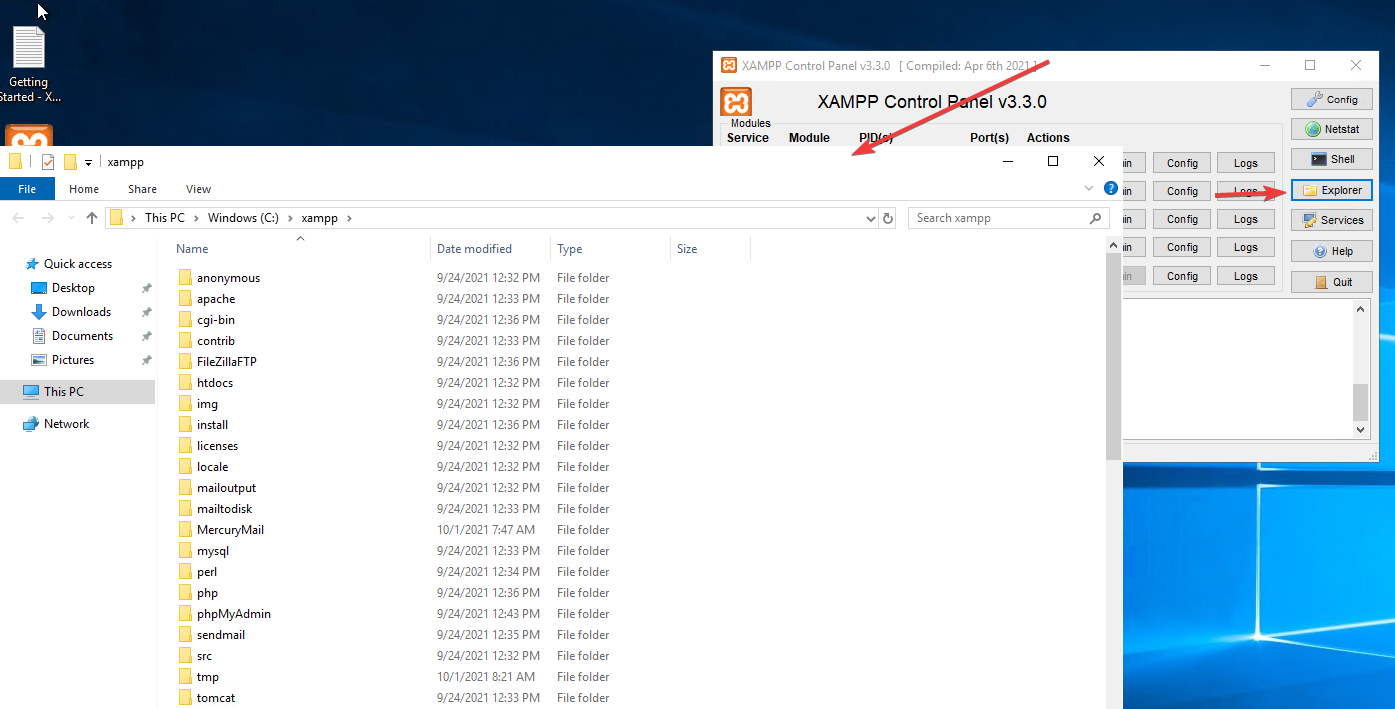Select Desktop in Quick access
The height and width of the screenshot is (709, 1395).
73,288
